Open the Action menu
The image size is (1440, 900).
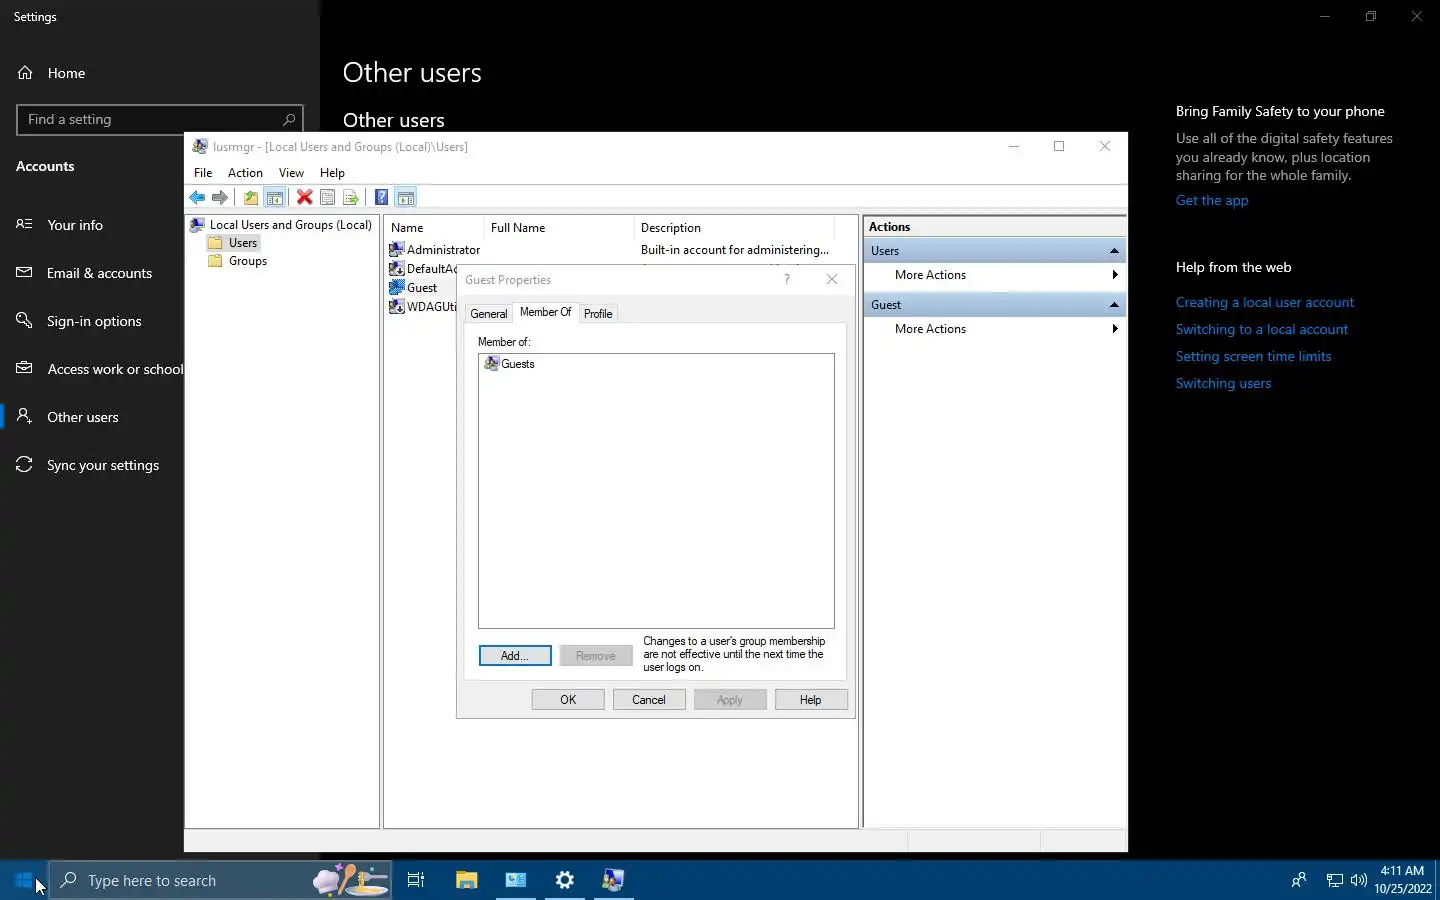pos(245,173)
